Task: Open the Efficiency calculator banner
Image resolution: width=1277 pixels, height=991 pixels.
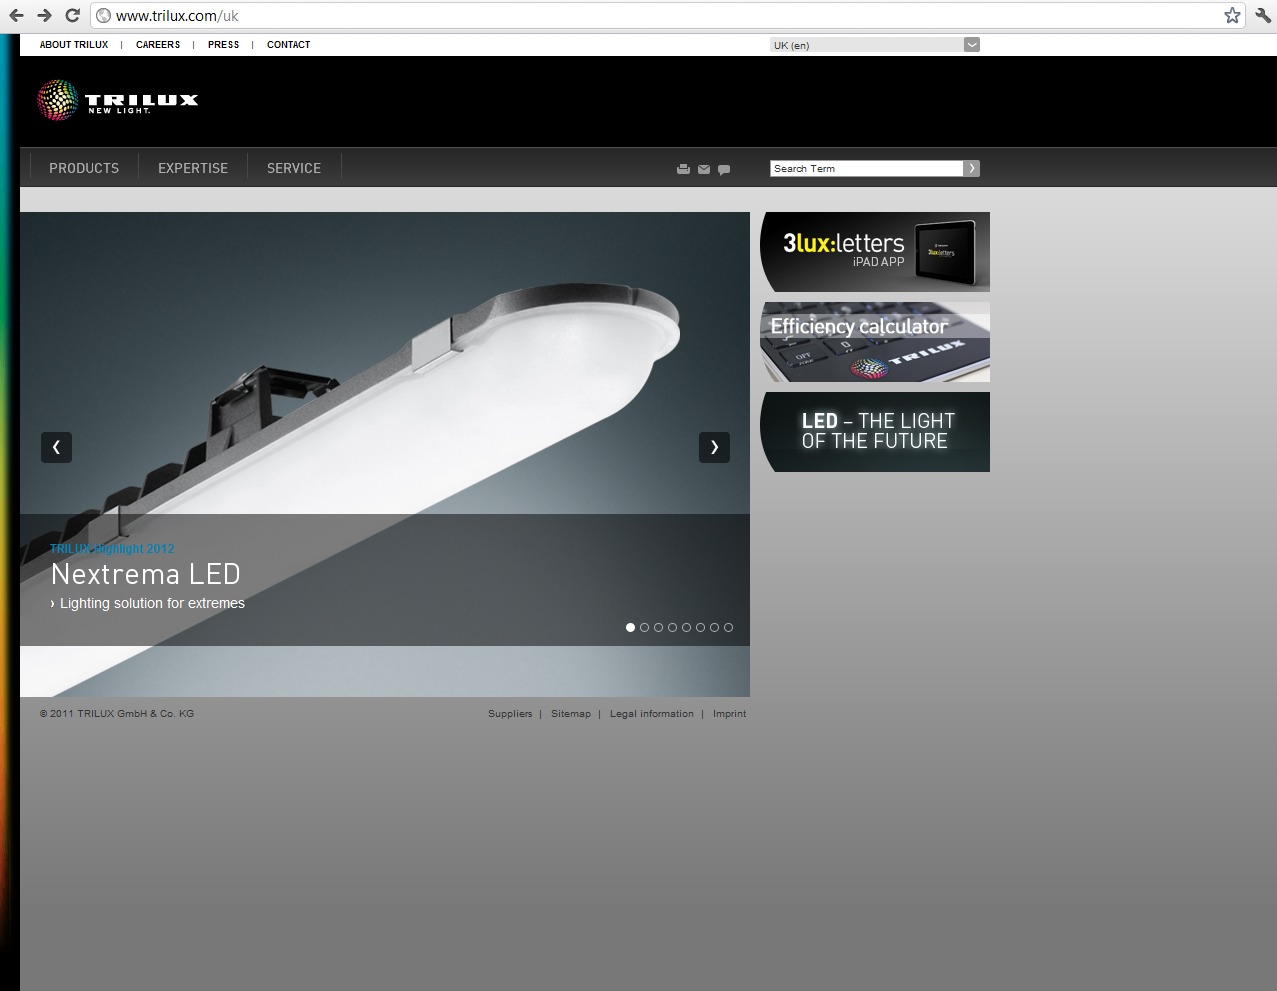Action: 875,342
